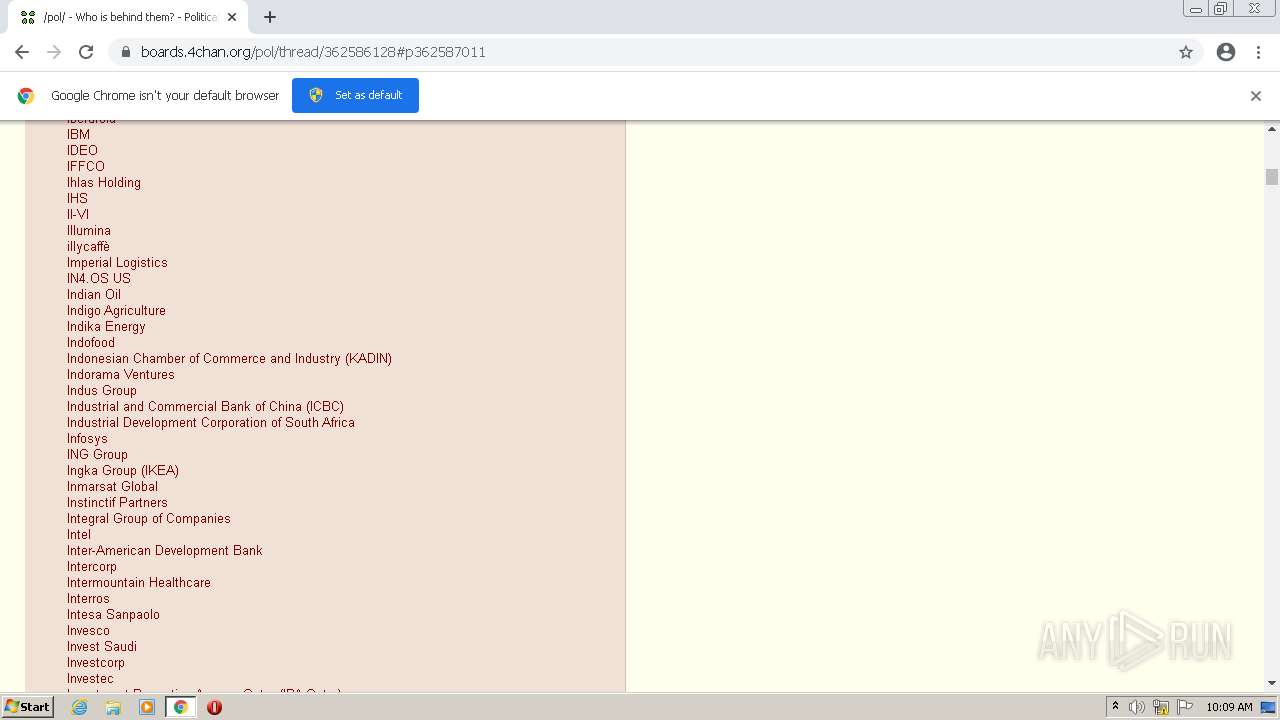Click the 'Intesa Sanpaolo' entry
1280x720 pixels.
click(113, 614)
